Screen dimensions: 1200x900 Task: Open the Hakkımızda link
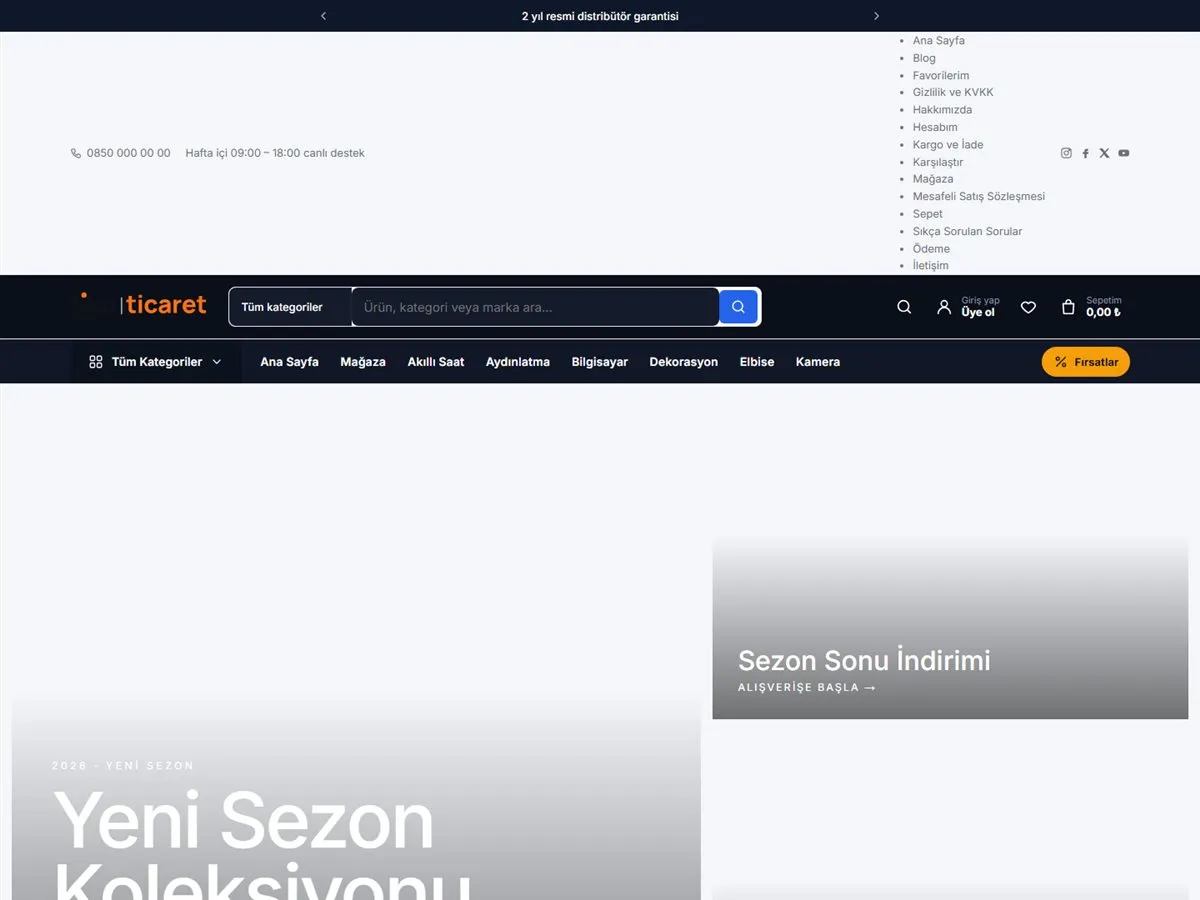[x=942, y=110]
